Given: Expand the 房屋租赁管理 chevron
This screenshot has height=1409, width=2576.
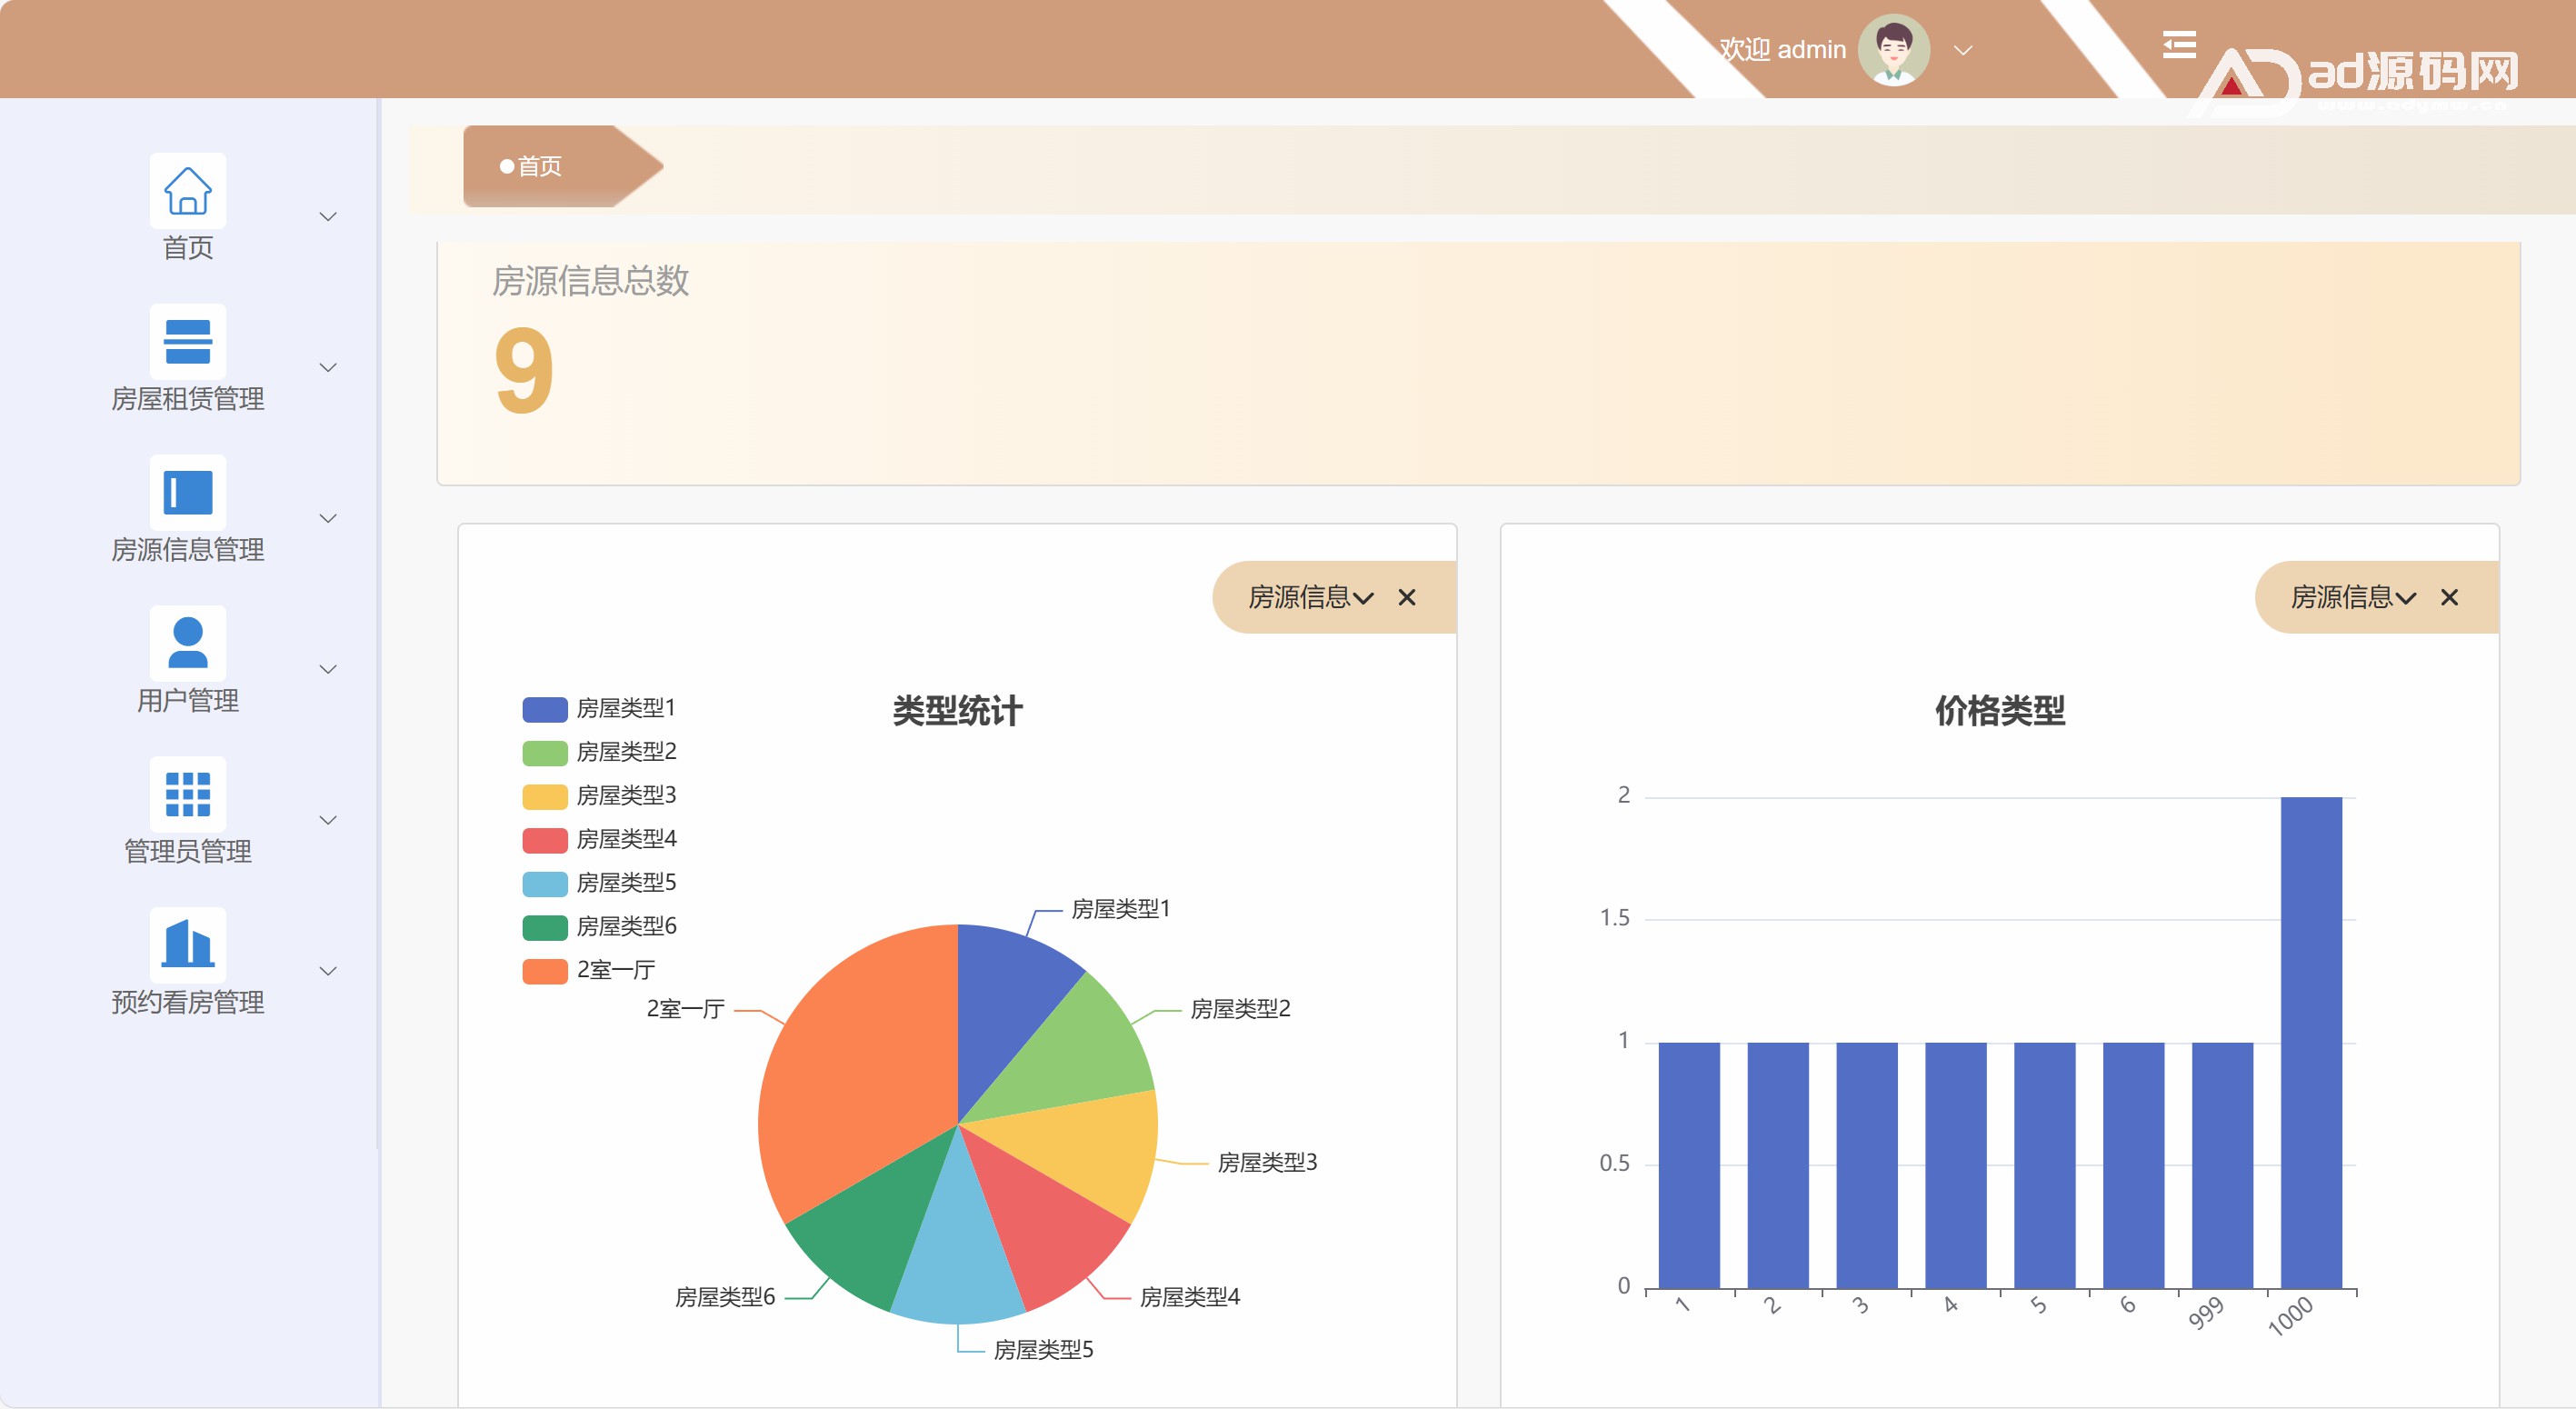Looking at the screenshot, I should [327, 367].
